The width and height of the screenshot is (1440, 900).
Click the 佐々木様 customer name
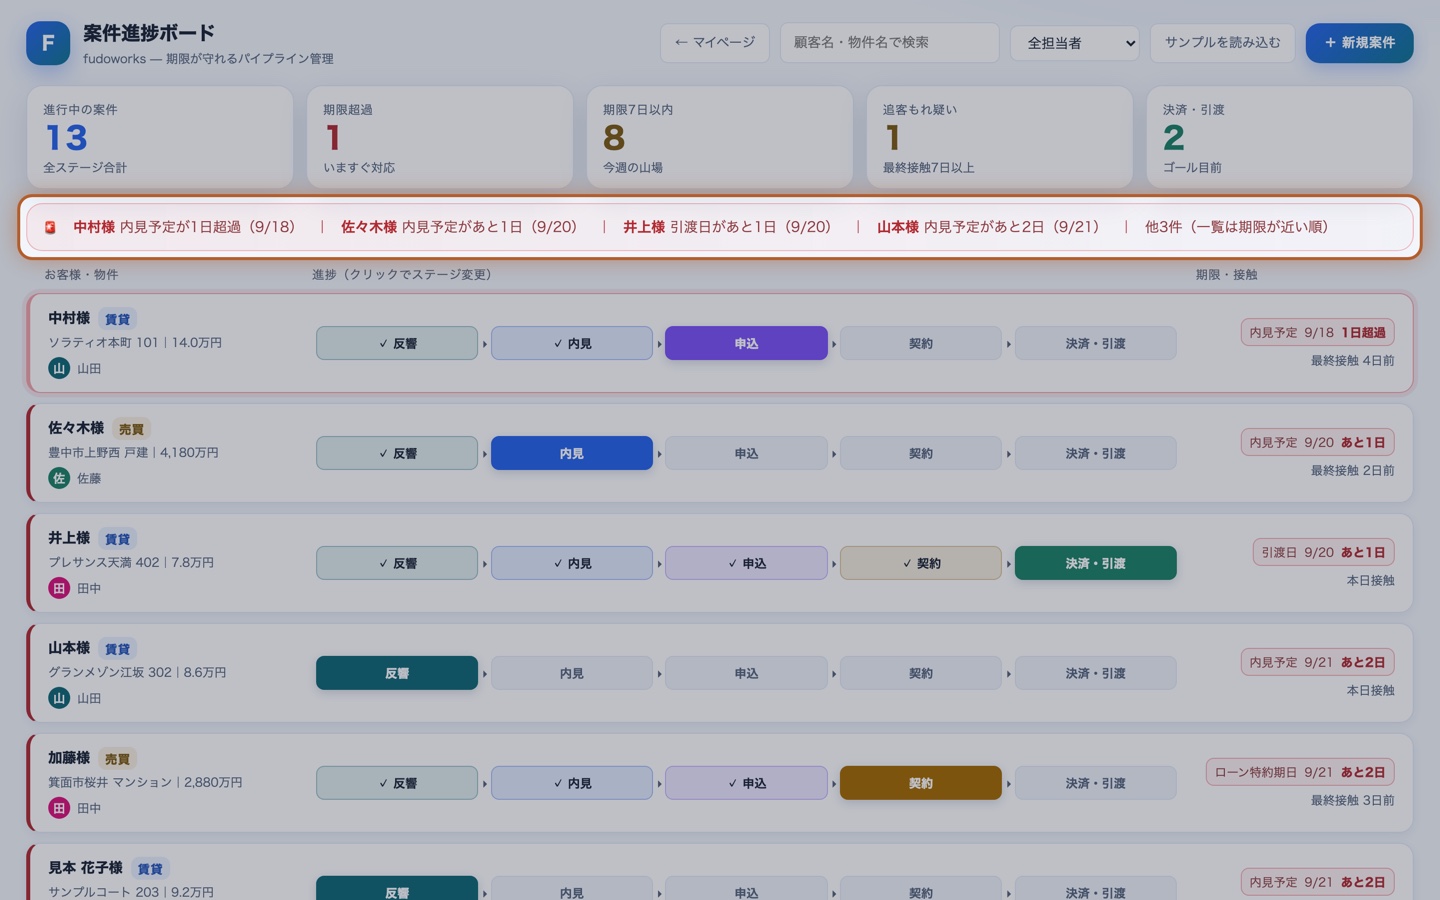pos(76,428)
